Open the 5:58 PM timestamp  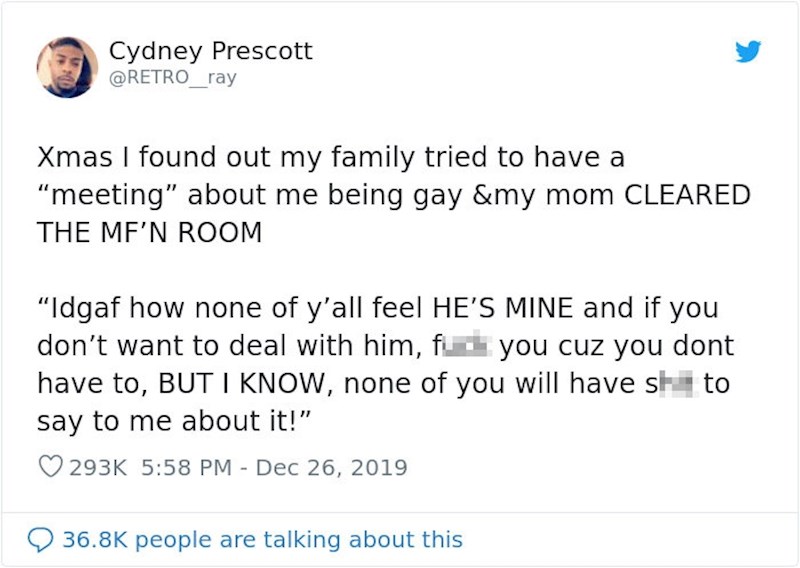click(184, 467)
